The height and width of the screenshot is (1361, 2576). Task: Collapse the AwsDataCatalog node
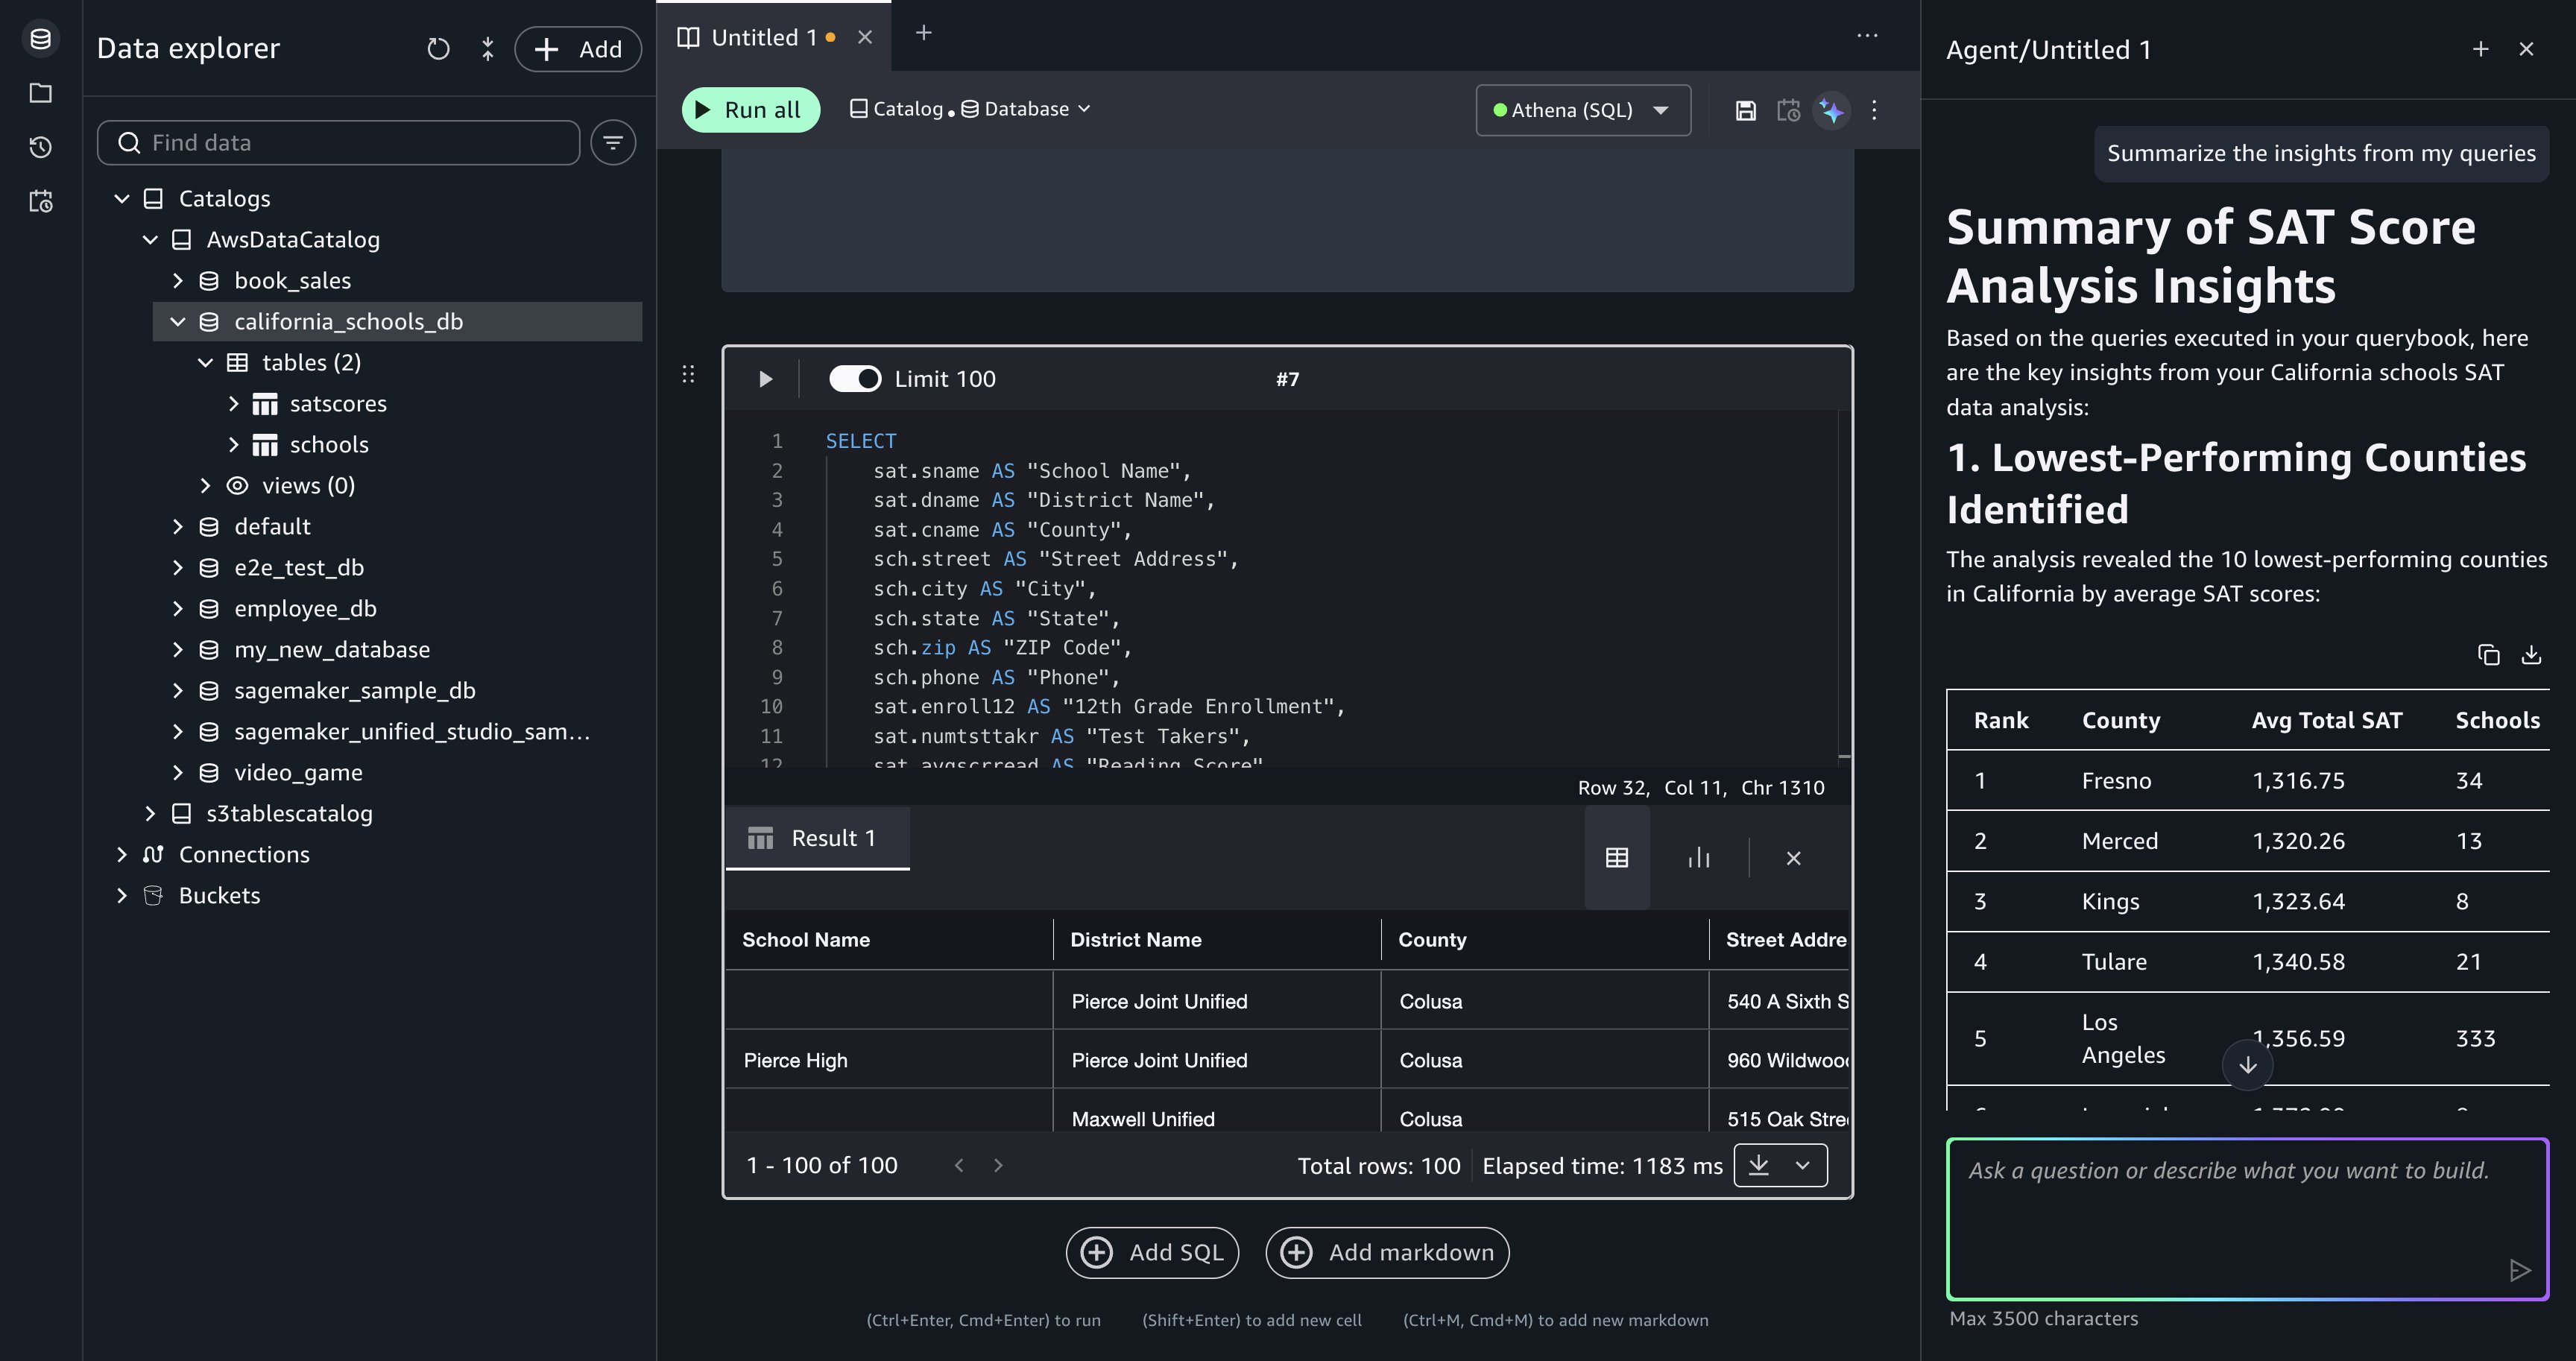point(150,240)
